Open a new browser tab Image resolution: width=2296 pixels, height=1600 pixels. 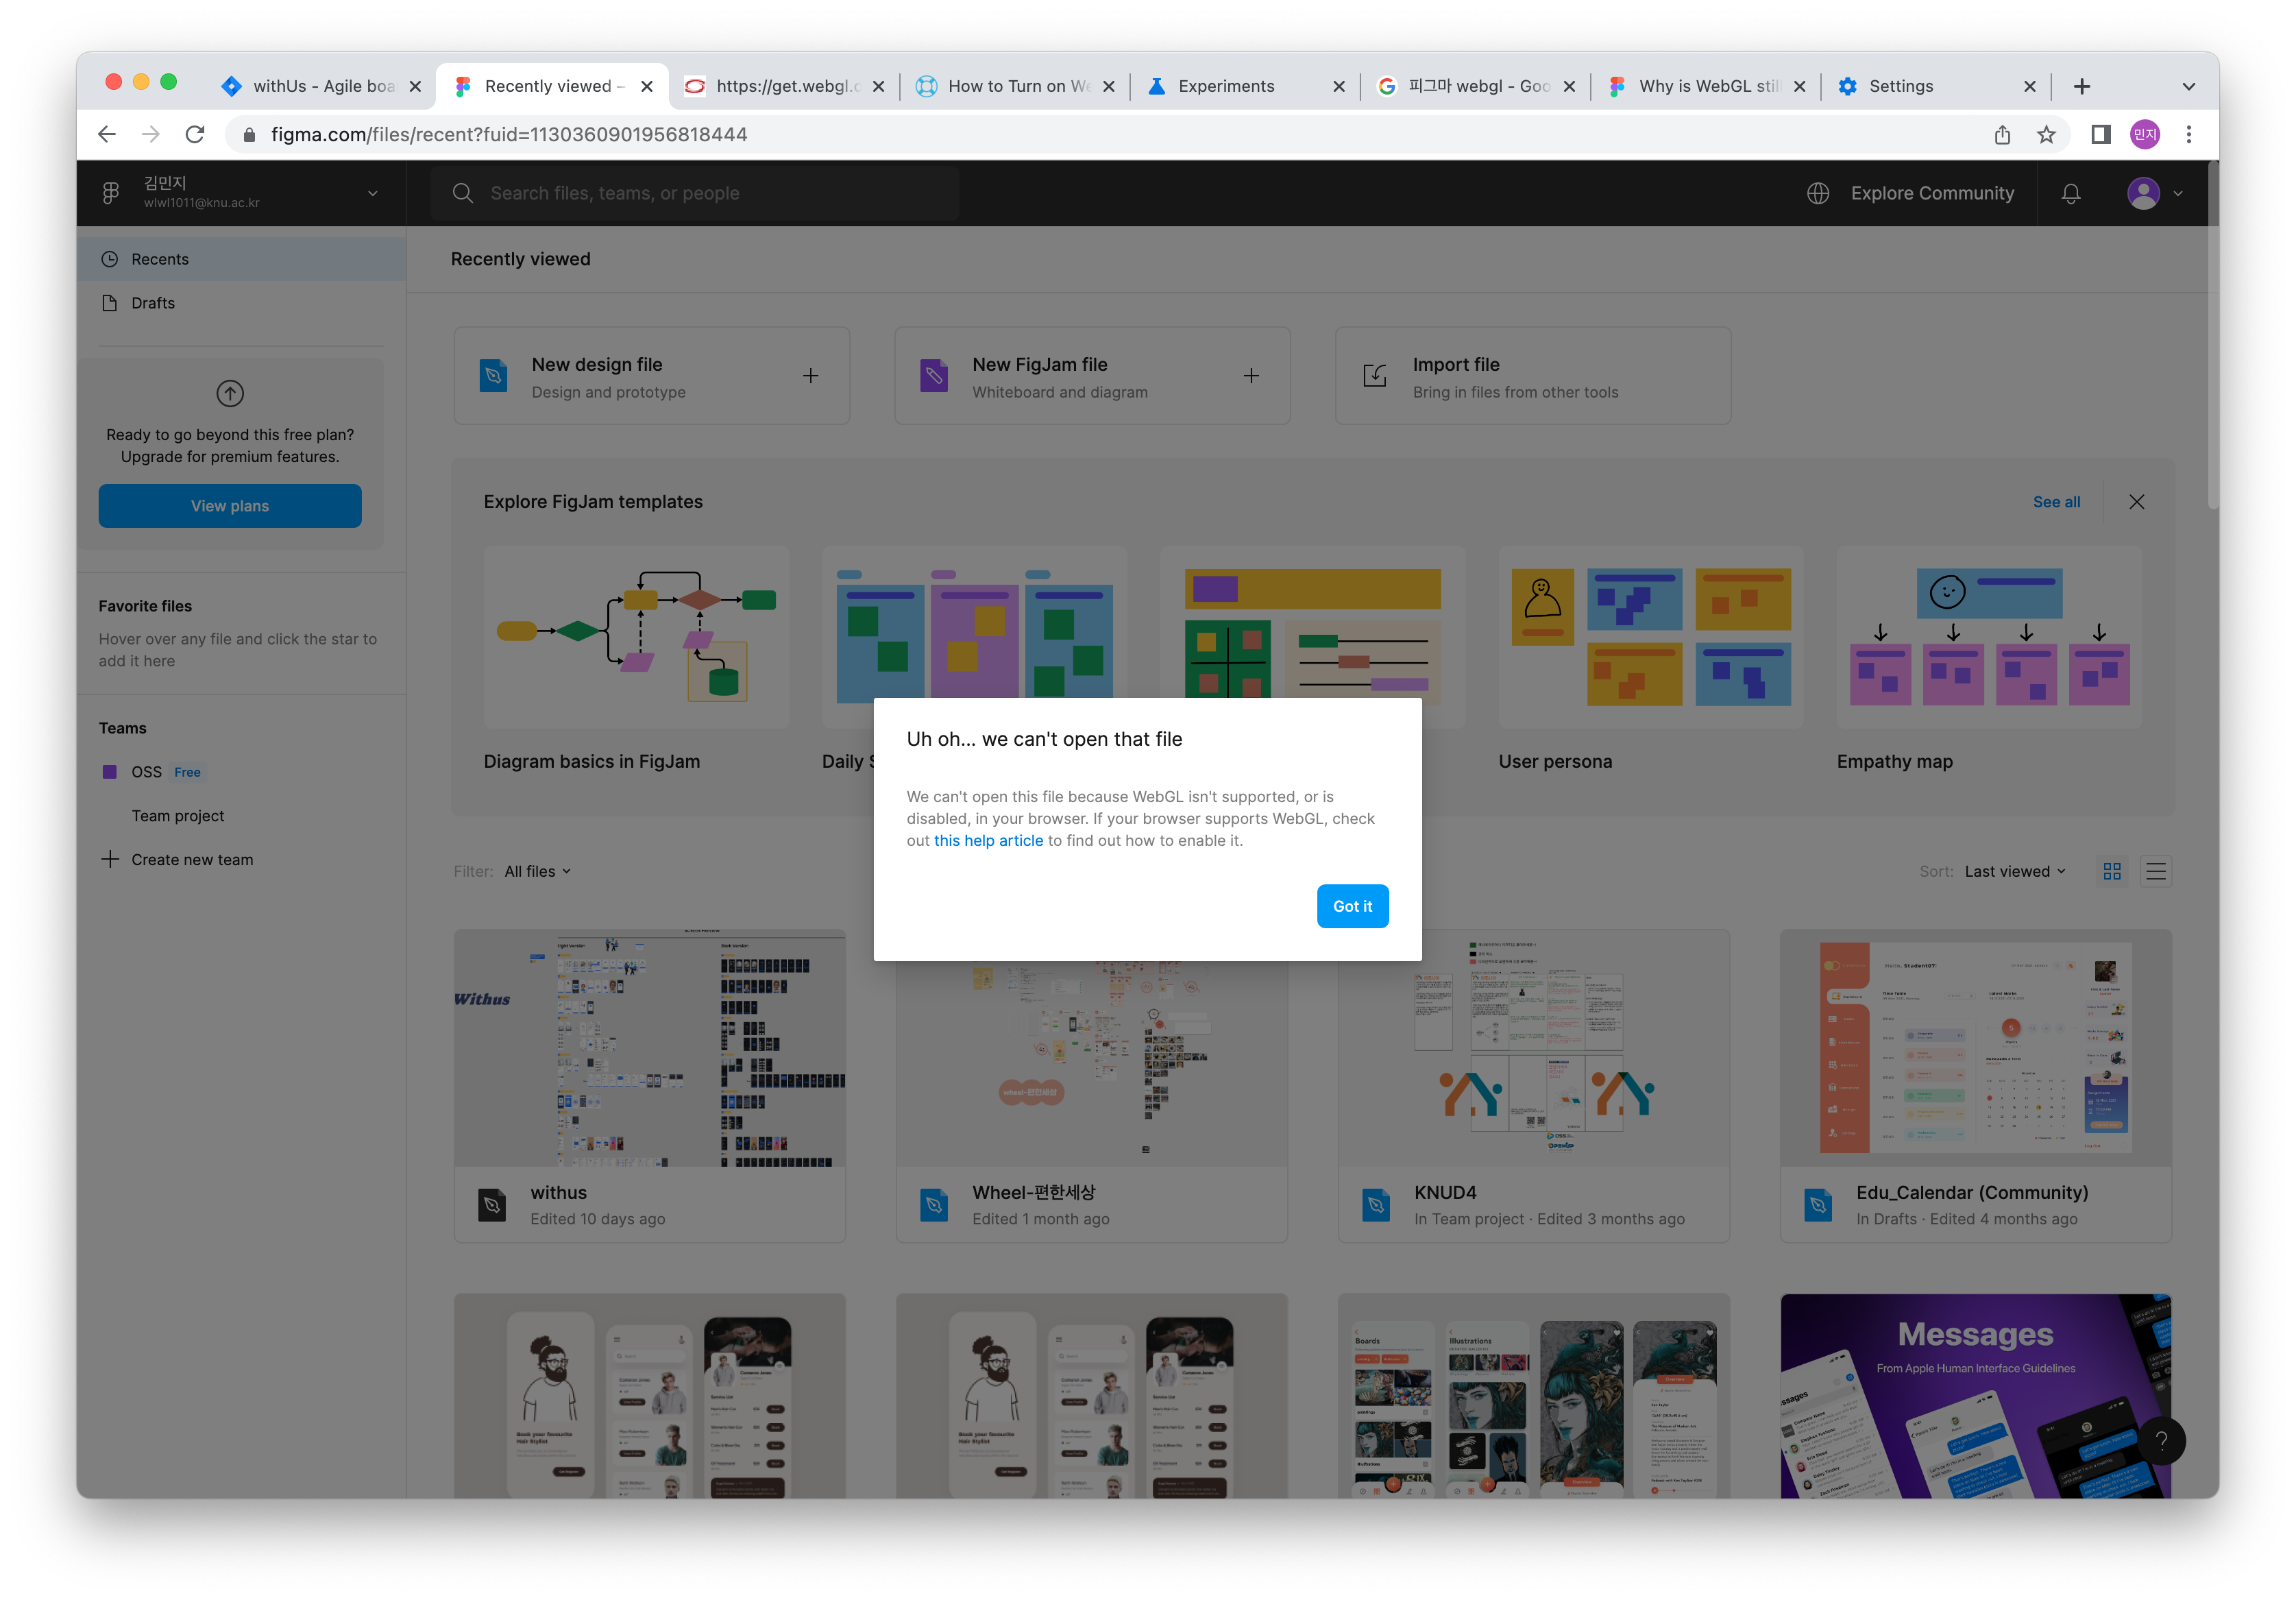[2082, 86]
